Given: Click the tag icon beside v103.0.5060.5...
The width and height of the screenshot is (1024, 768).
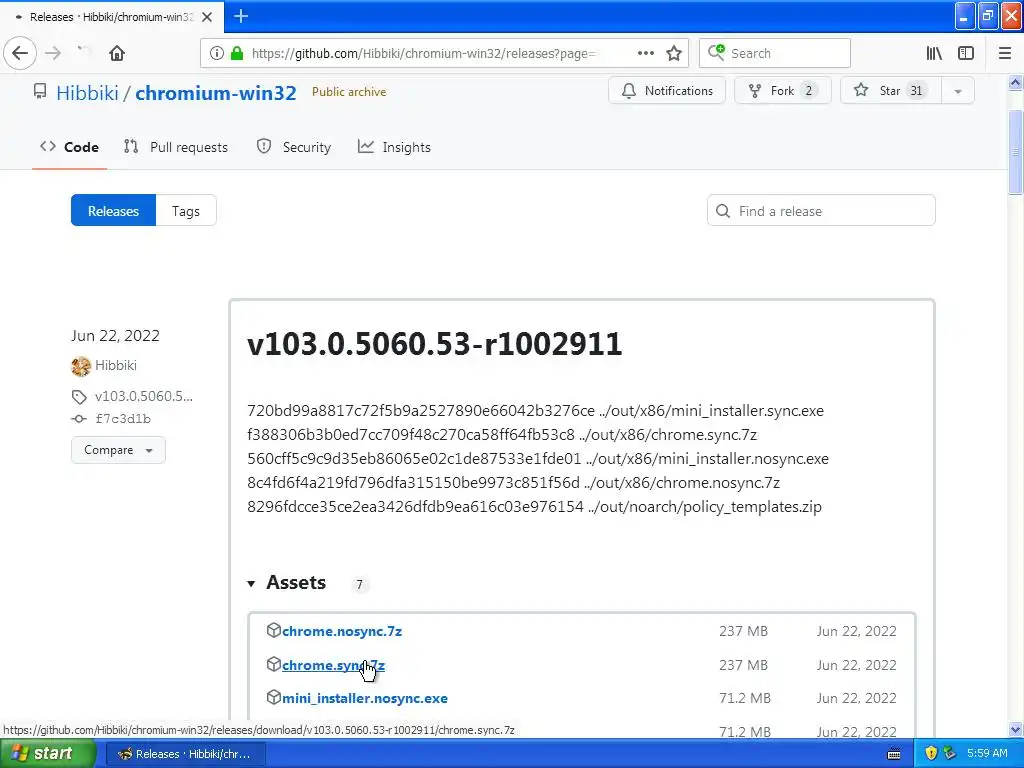Looking at the screenshot, I should point(79,397).
